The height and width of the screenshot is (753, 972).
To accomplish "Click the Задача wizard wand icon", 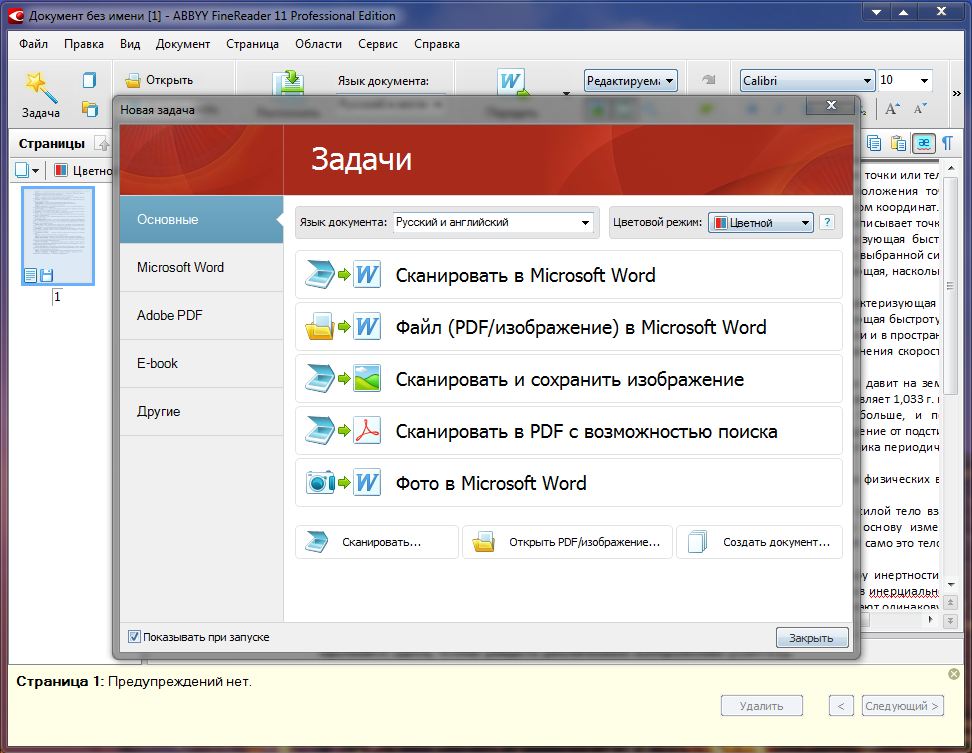I will (40, 87).
